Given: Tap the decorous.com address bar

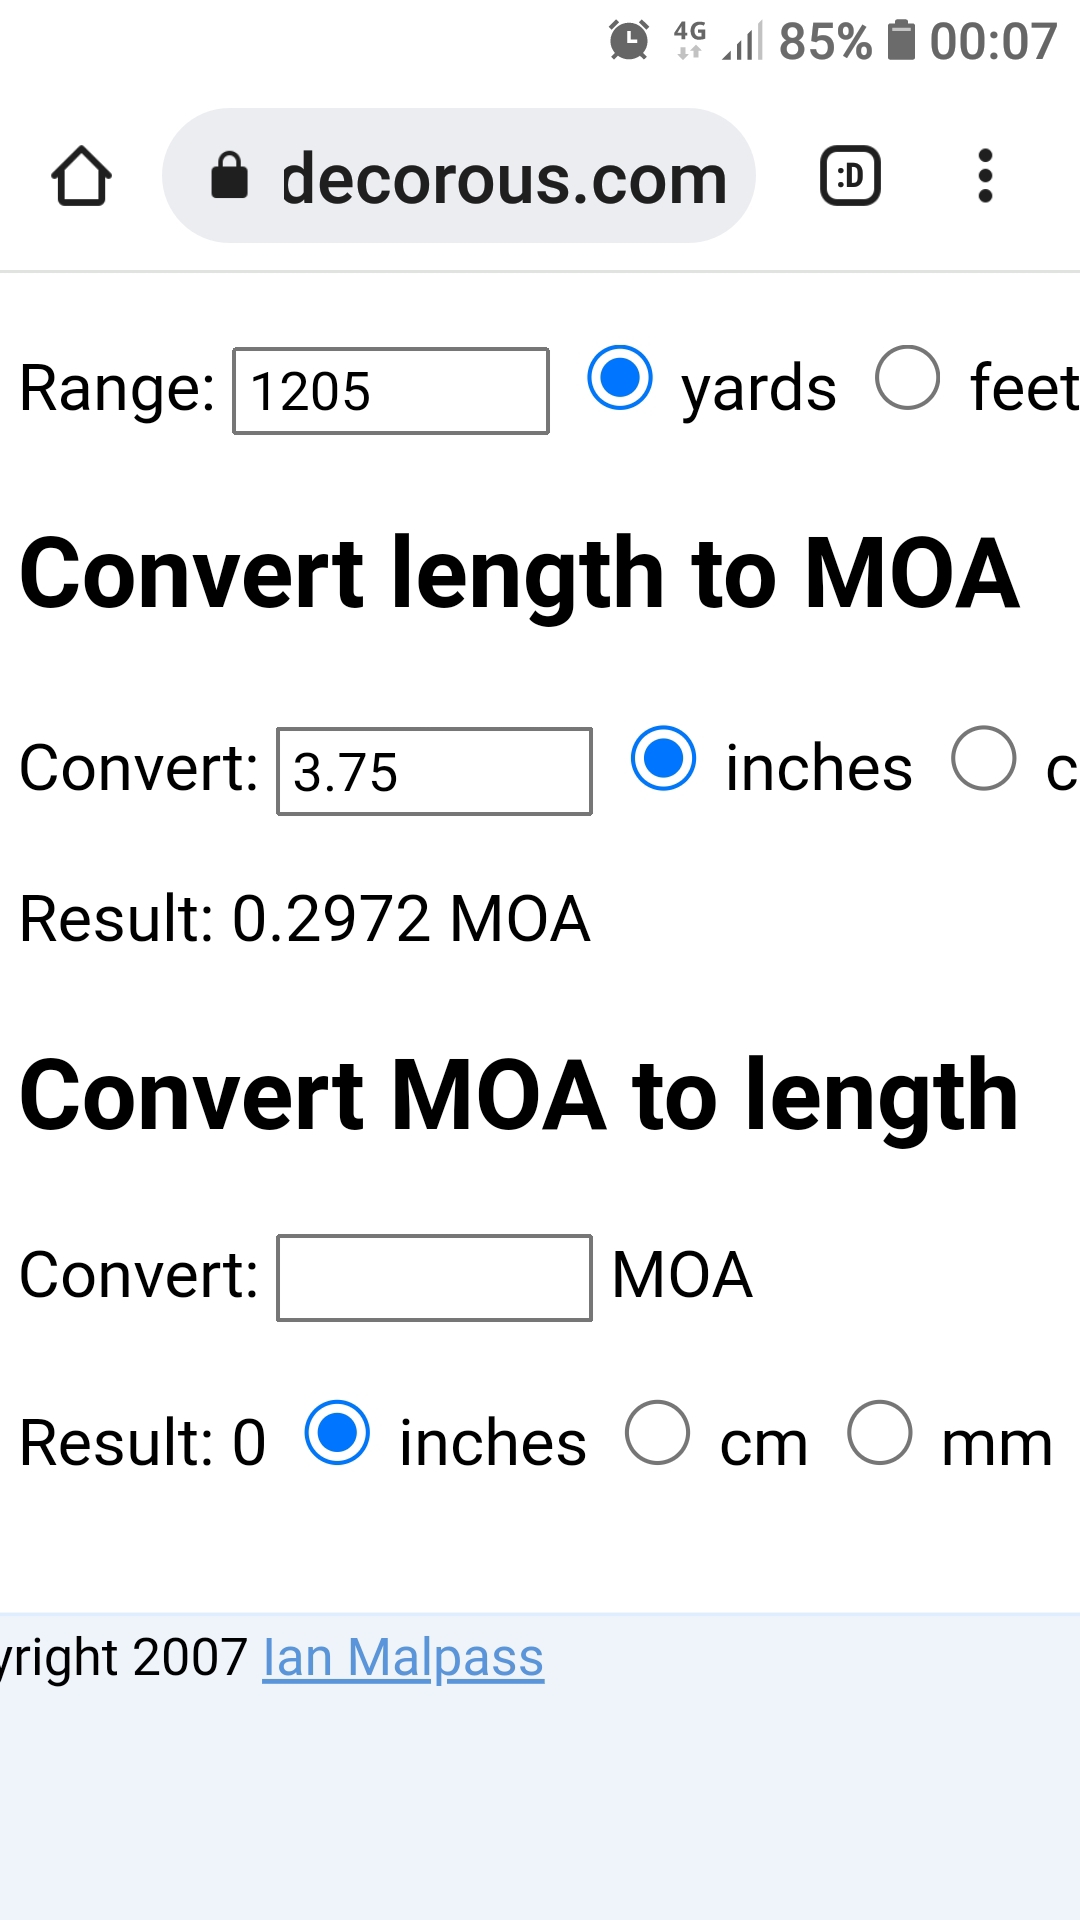Looking at the screenshot, I should point(458,176).
